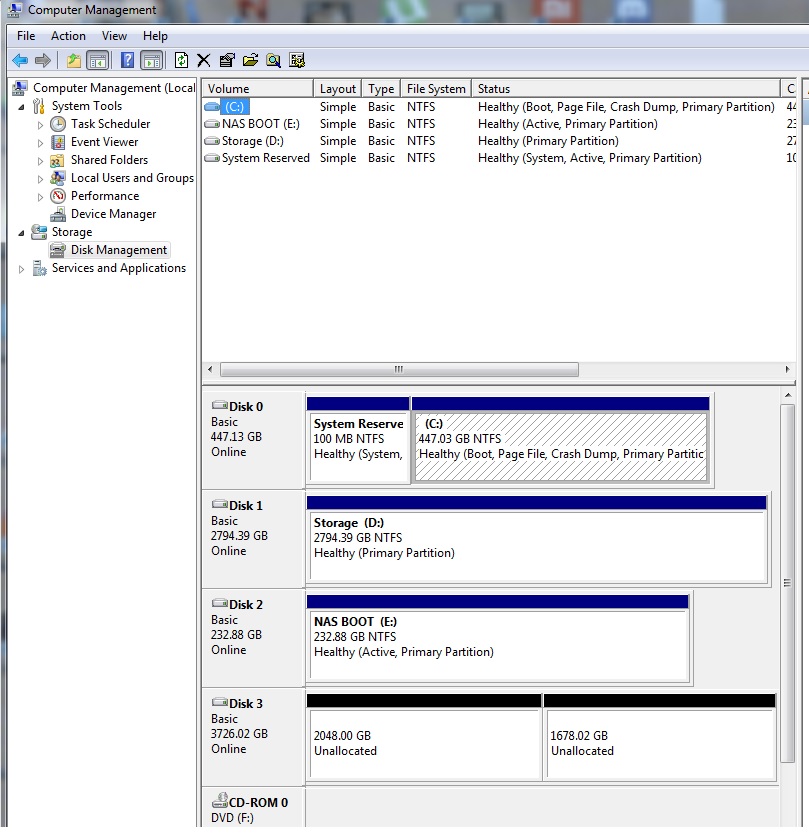The height and width of the screenshot is (834, 809).
Task: Open the File menu
Action: [26, 36]
